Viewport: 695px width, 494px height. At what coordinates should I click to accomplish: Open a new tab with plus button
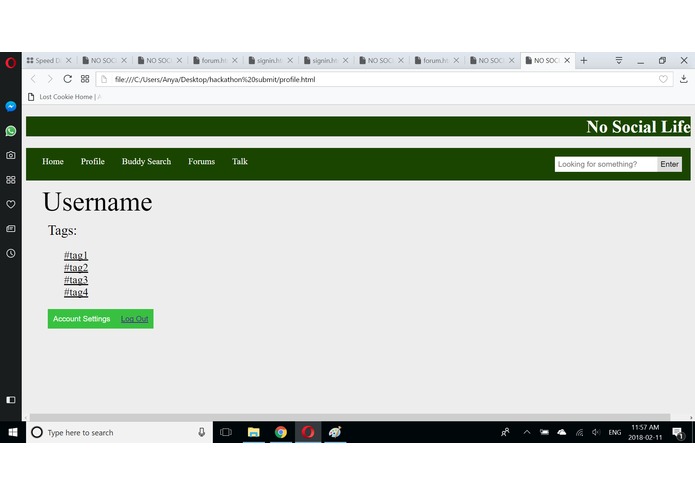(x=584, y=60)
